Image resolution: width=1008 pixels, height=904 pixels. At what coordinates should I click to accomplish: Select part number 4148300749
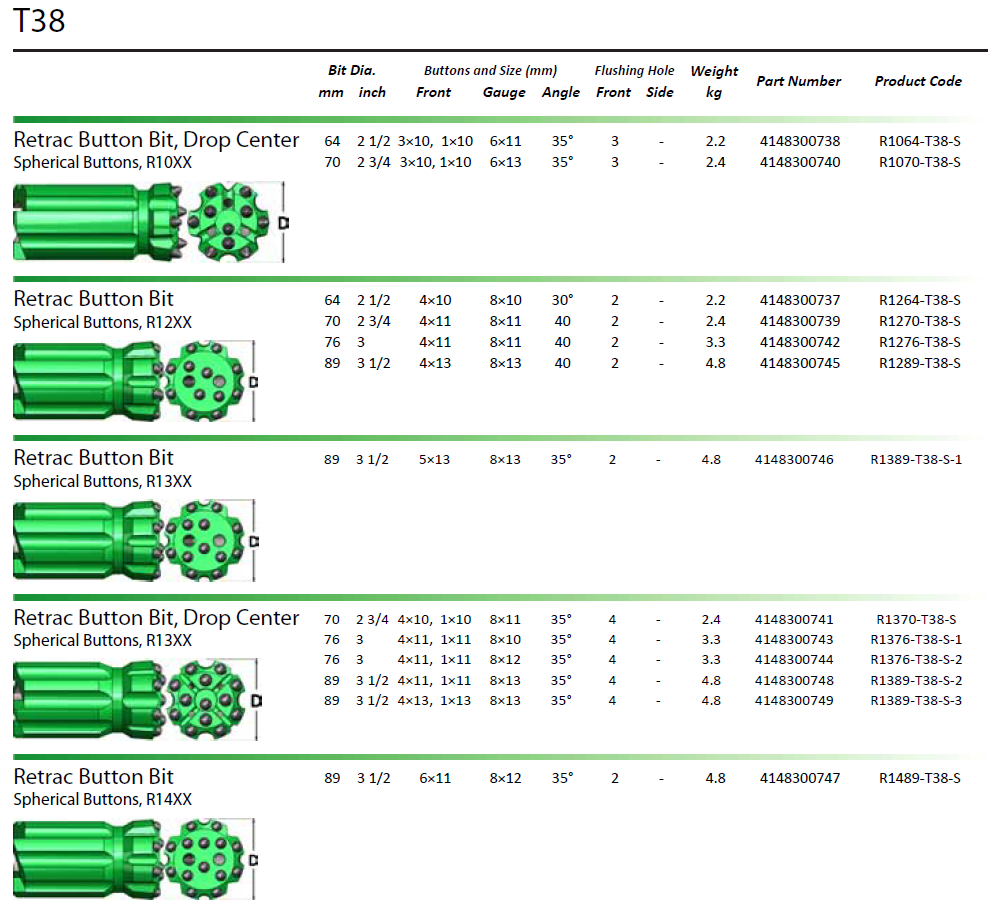coord(794,700)
